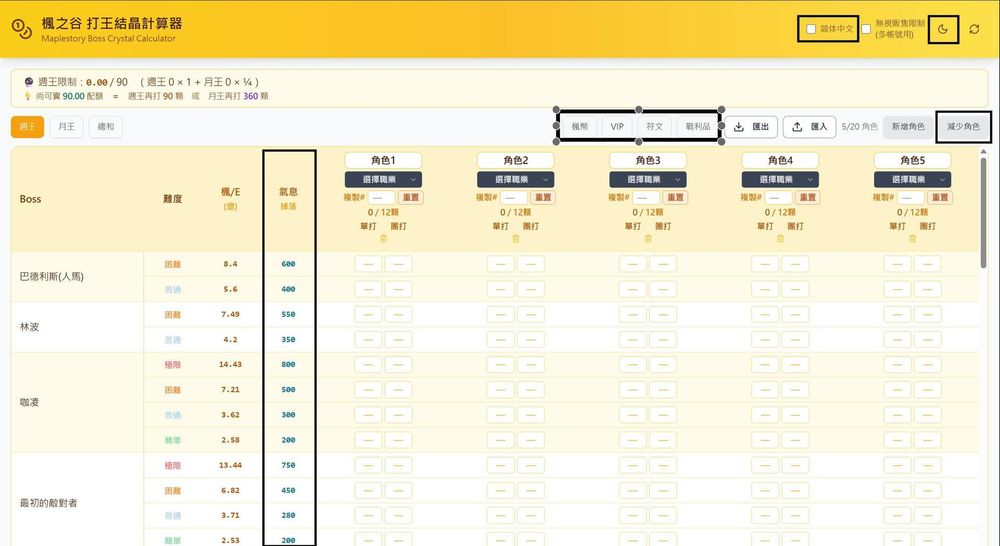Click the 複製# field under 角色3
The width and height of the screenshot is (1000, 546).
(645, 197)
